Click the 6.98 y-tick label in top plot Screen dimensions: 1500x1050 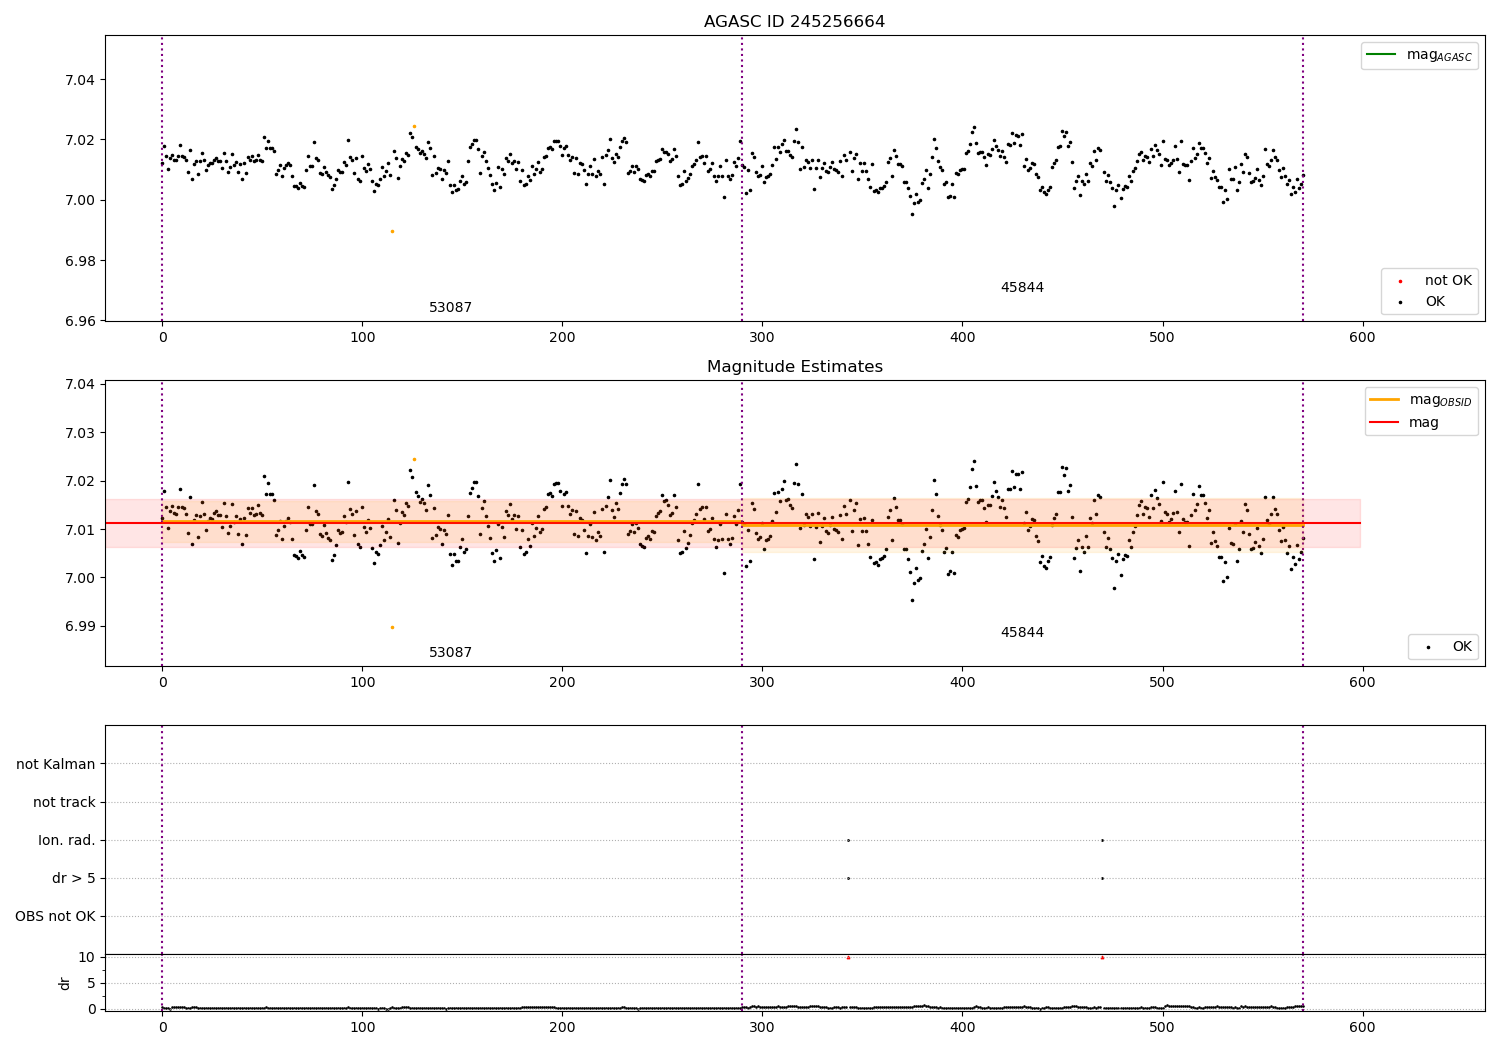(80, 262)
